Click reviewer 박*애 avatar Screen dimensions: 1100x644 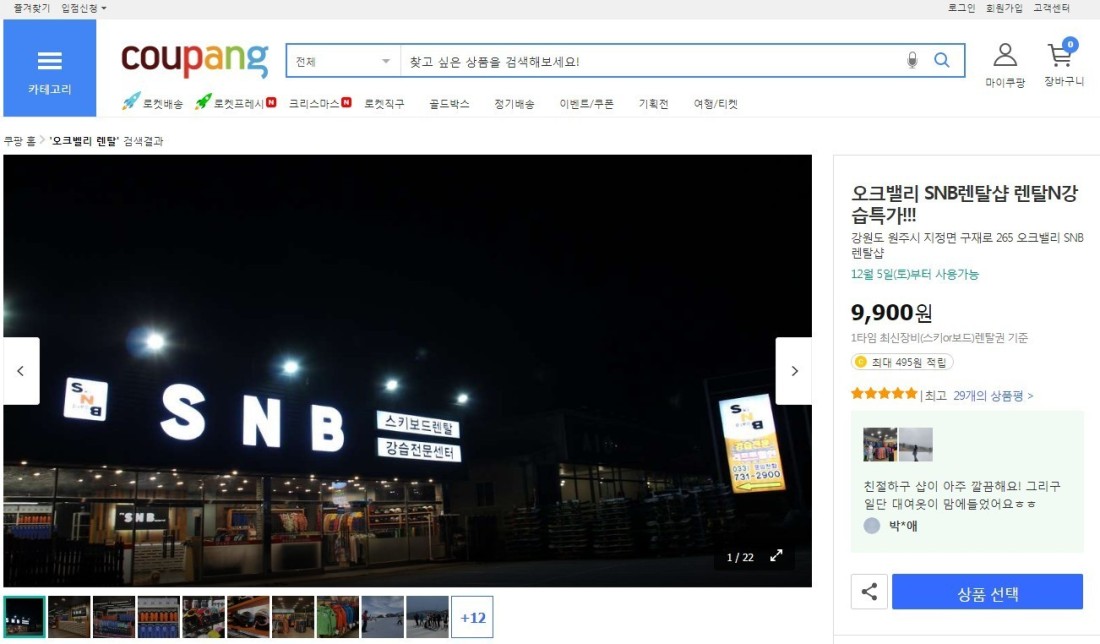[871, 525]
